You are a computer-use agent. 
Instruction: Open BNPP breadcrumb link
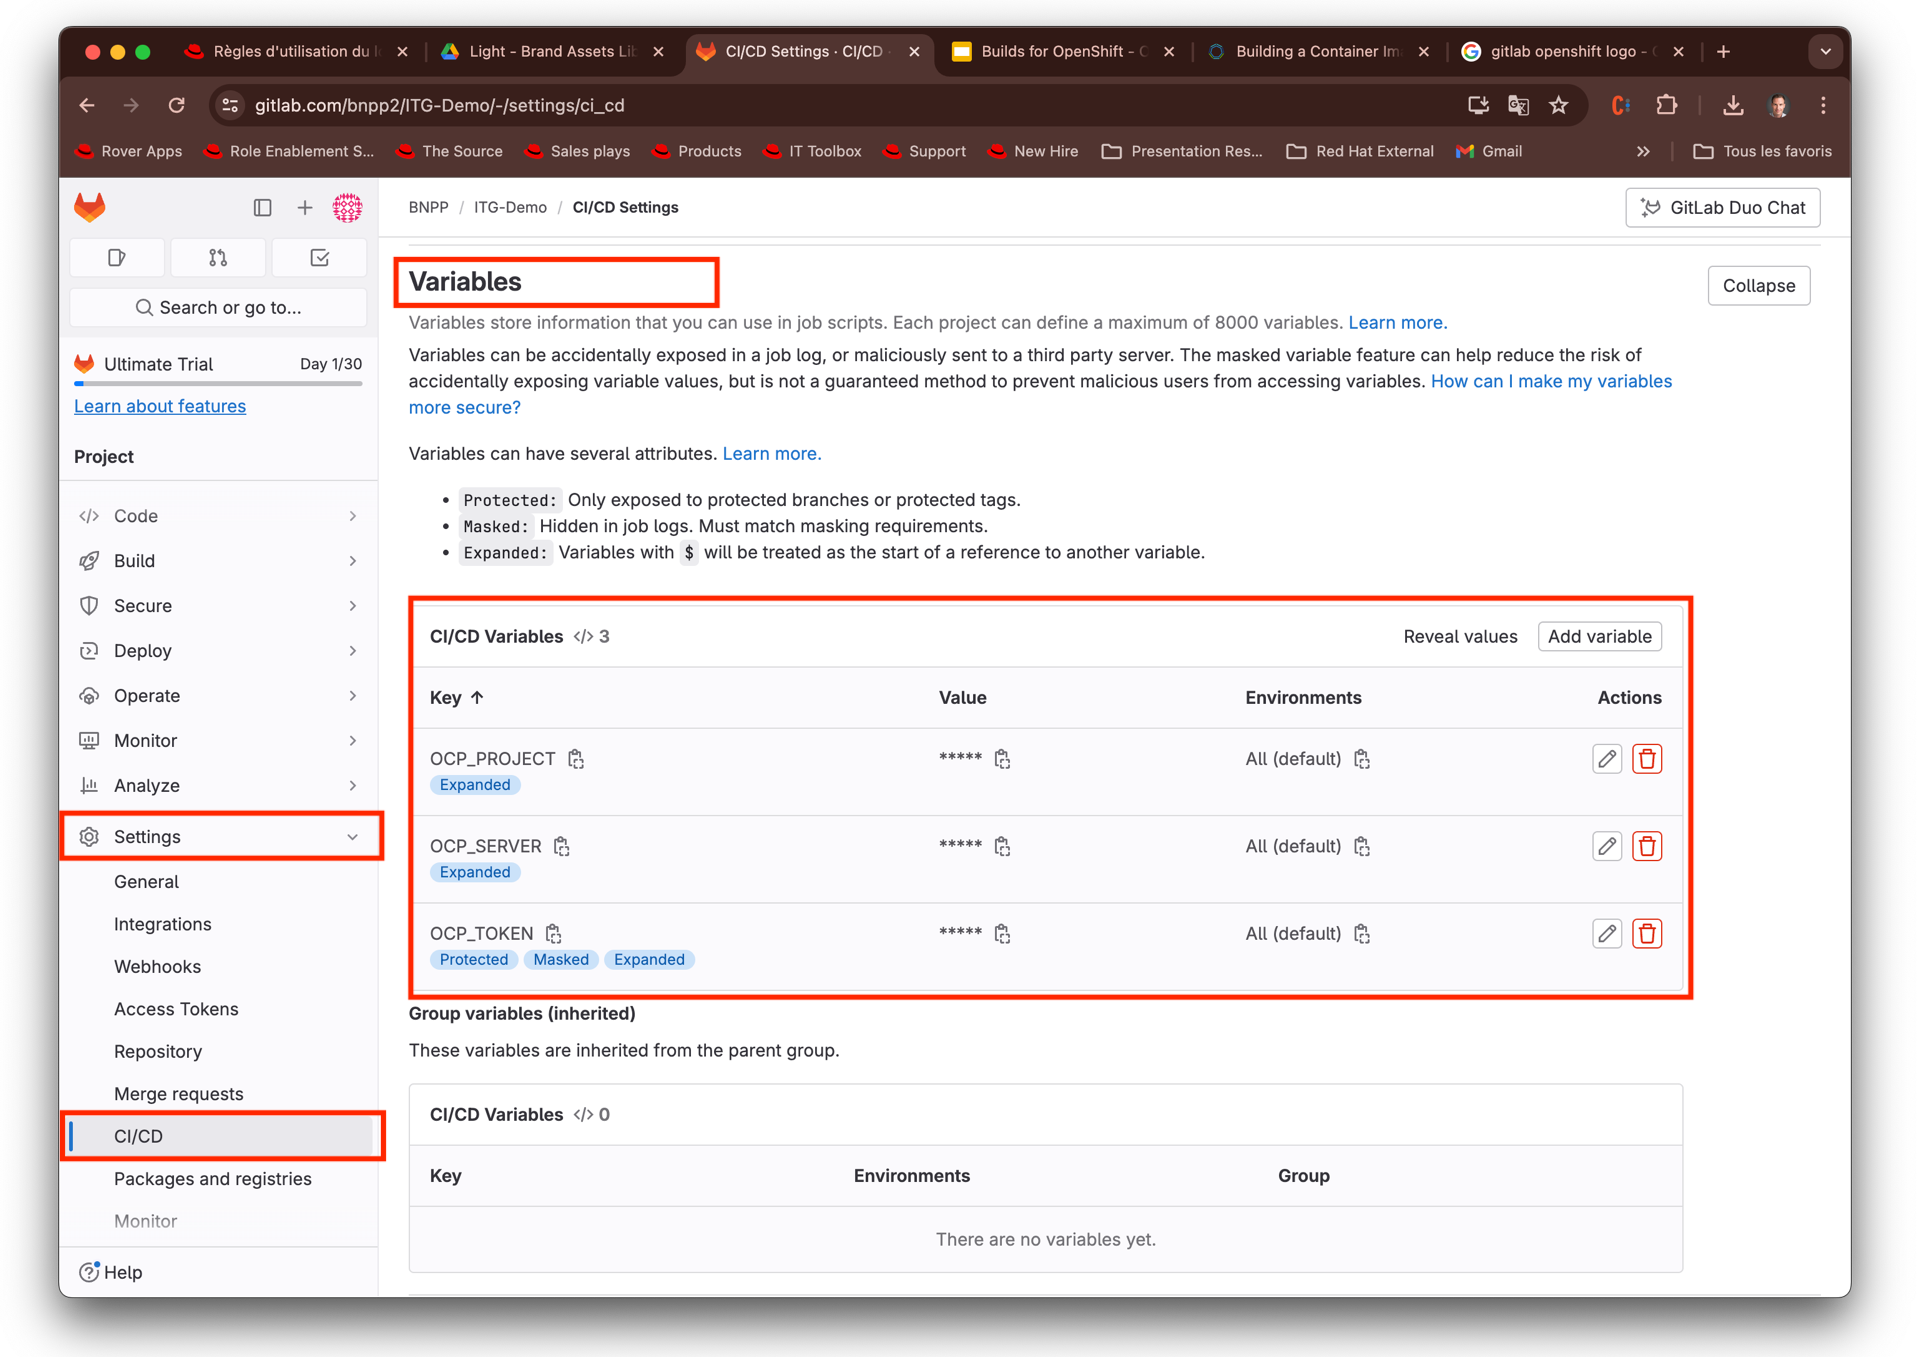428,207
